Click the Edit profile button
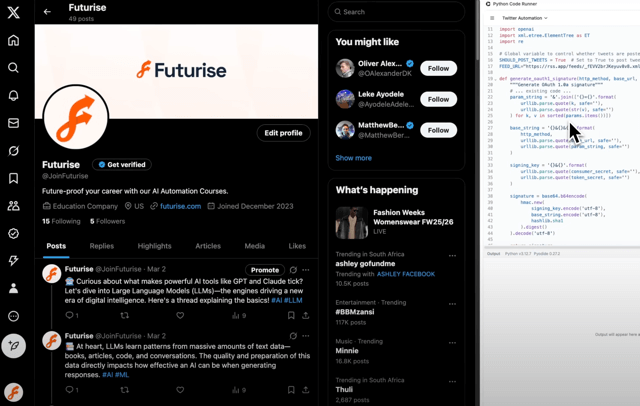The height and width of the screenshot is (406, 640). coord(283,133)
